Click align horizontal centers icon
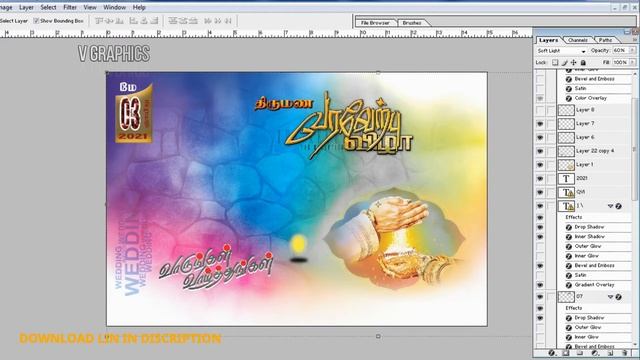This screenshot has height=360, width=640. pyautogui.click(x=144, y=20)
